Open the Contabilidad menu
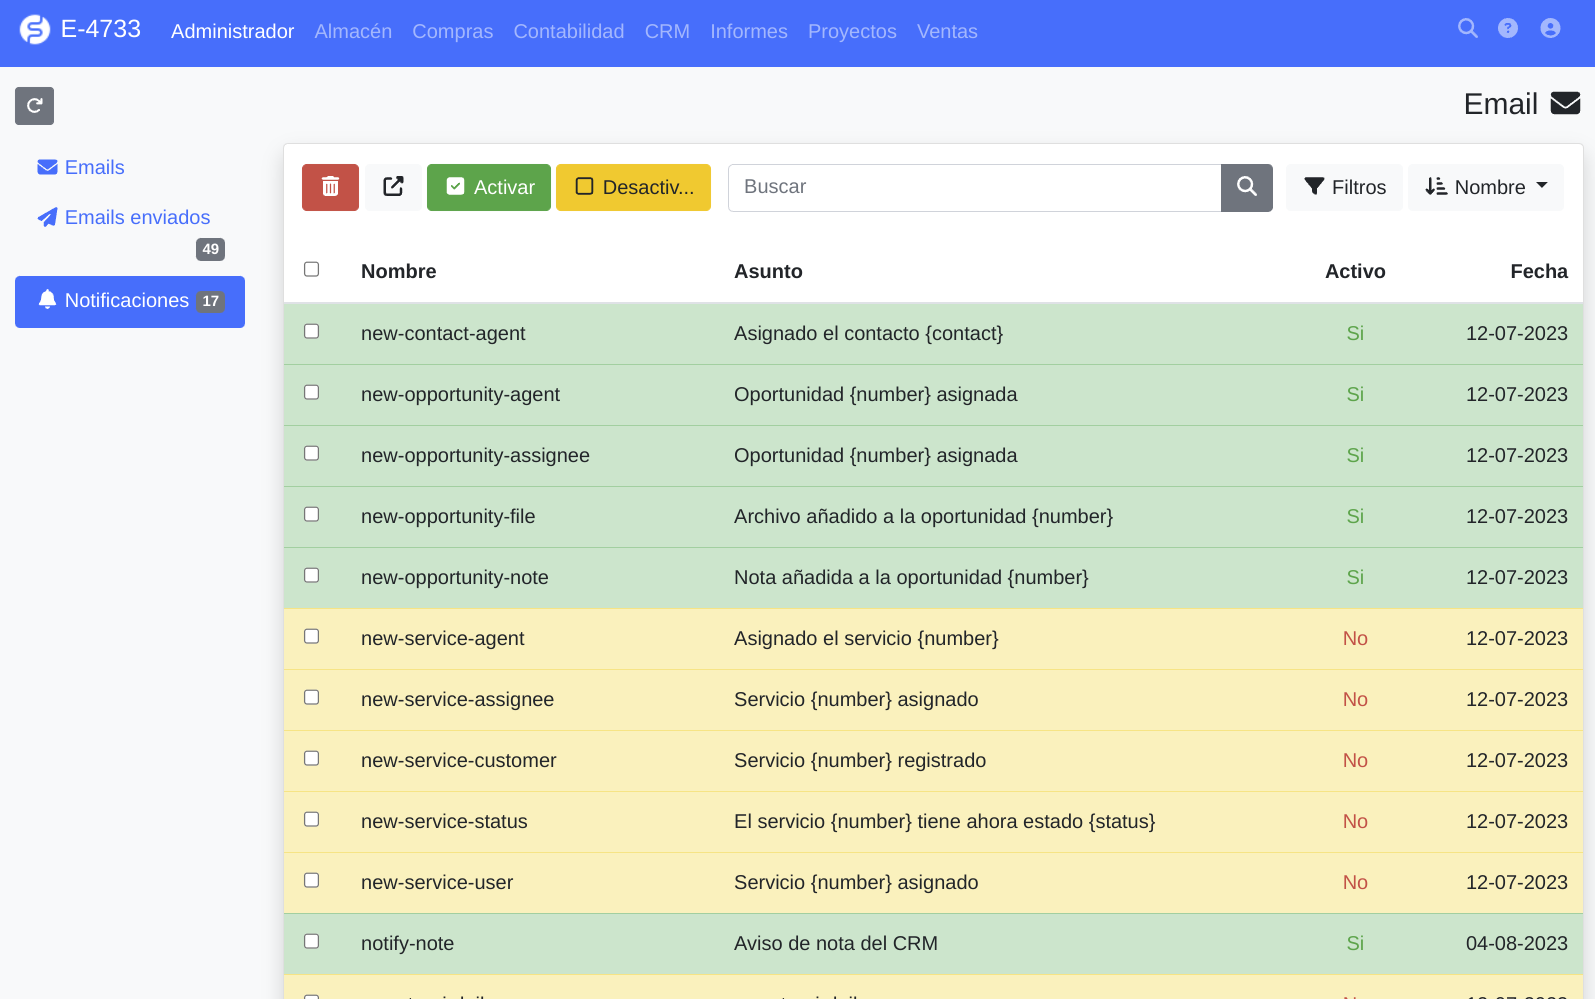The width and height of the screenshot is (1595, 999). [x=568, y=31]
